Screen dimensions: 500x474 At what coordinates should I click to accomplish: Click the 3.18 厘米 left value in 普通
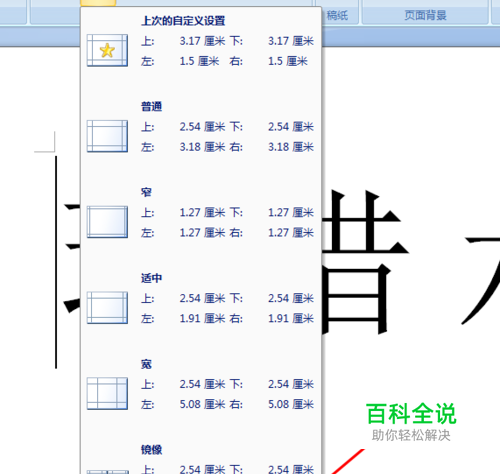point(202,147)
